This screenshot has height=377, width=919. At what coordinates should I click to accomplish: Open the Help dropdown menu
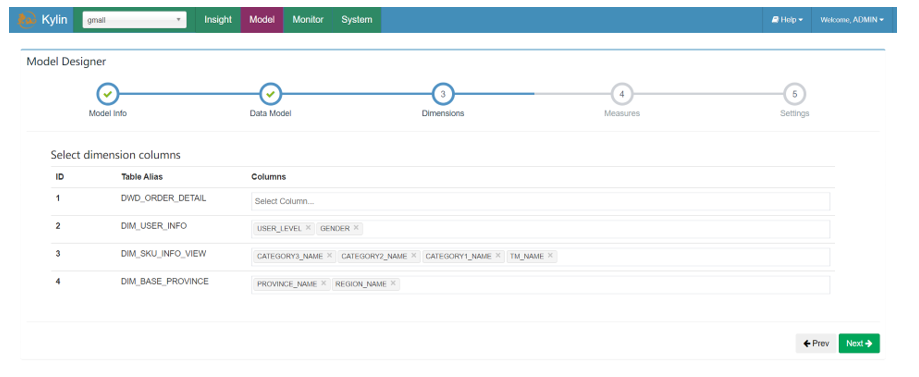coord(787,20)
